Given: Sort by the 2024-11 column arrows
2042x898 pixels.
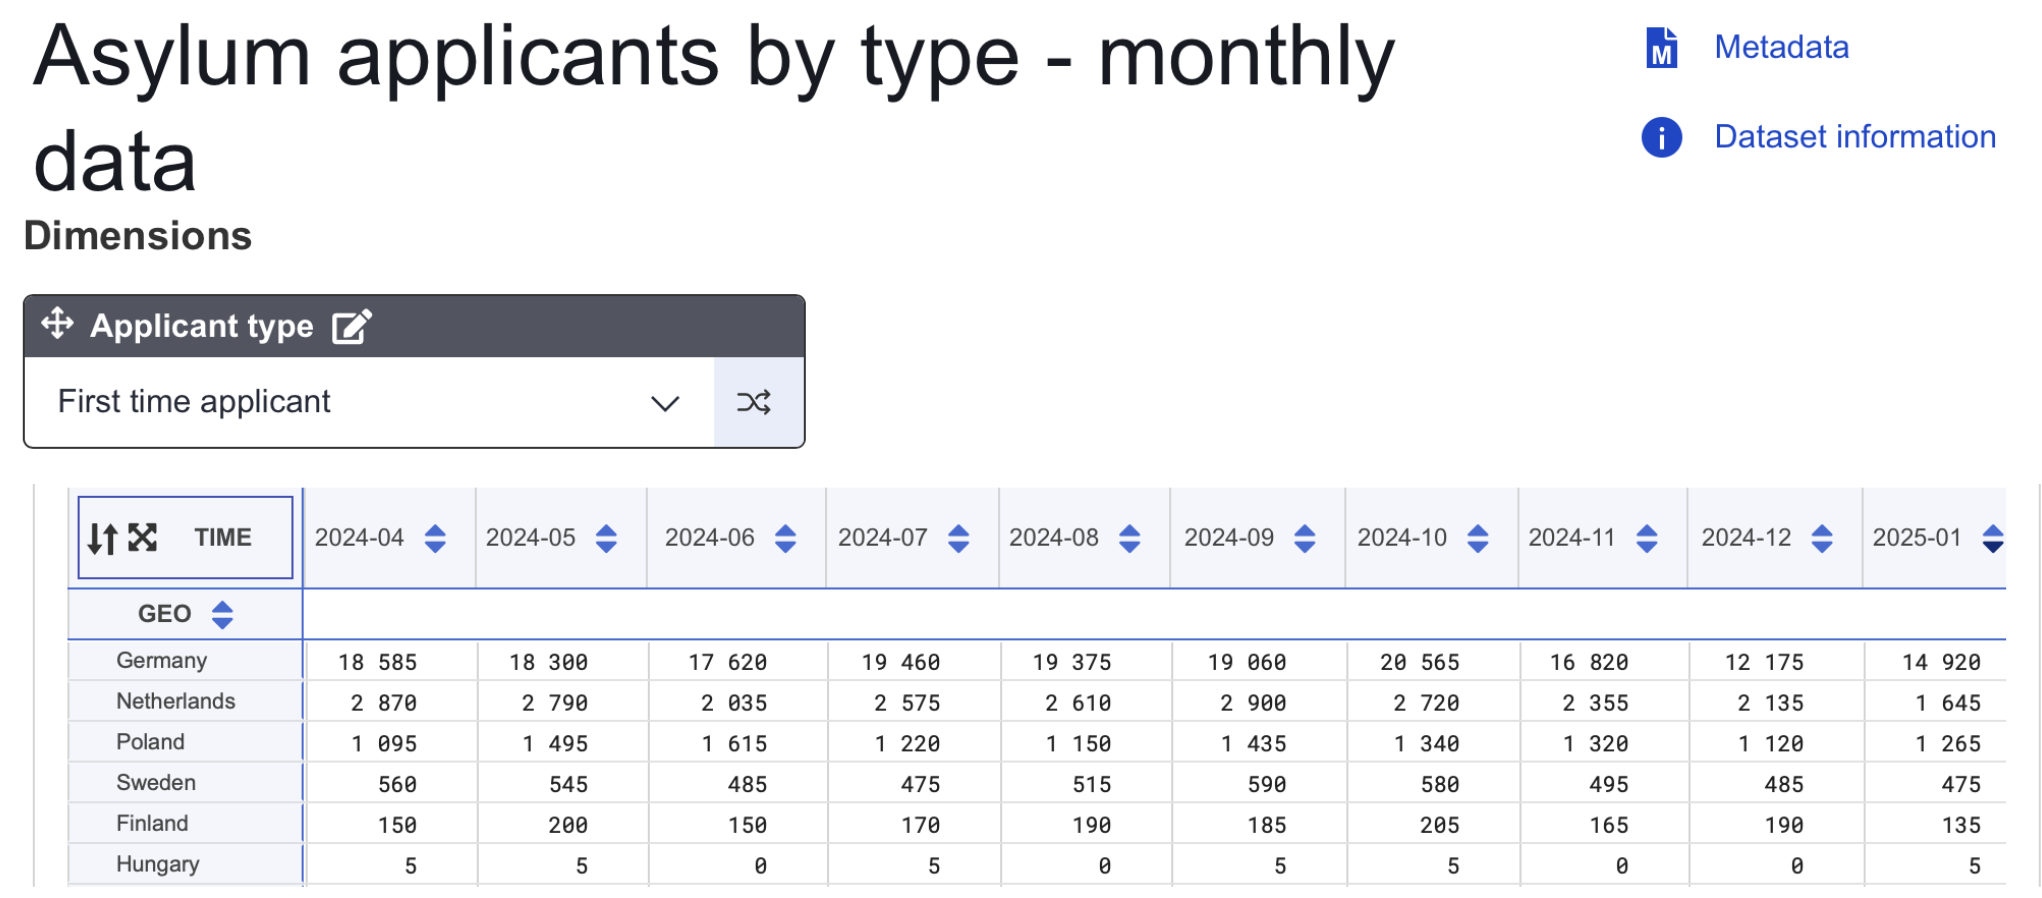Looking at the screenshot, I should [x=1646, y=538].
